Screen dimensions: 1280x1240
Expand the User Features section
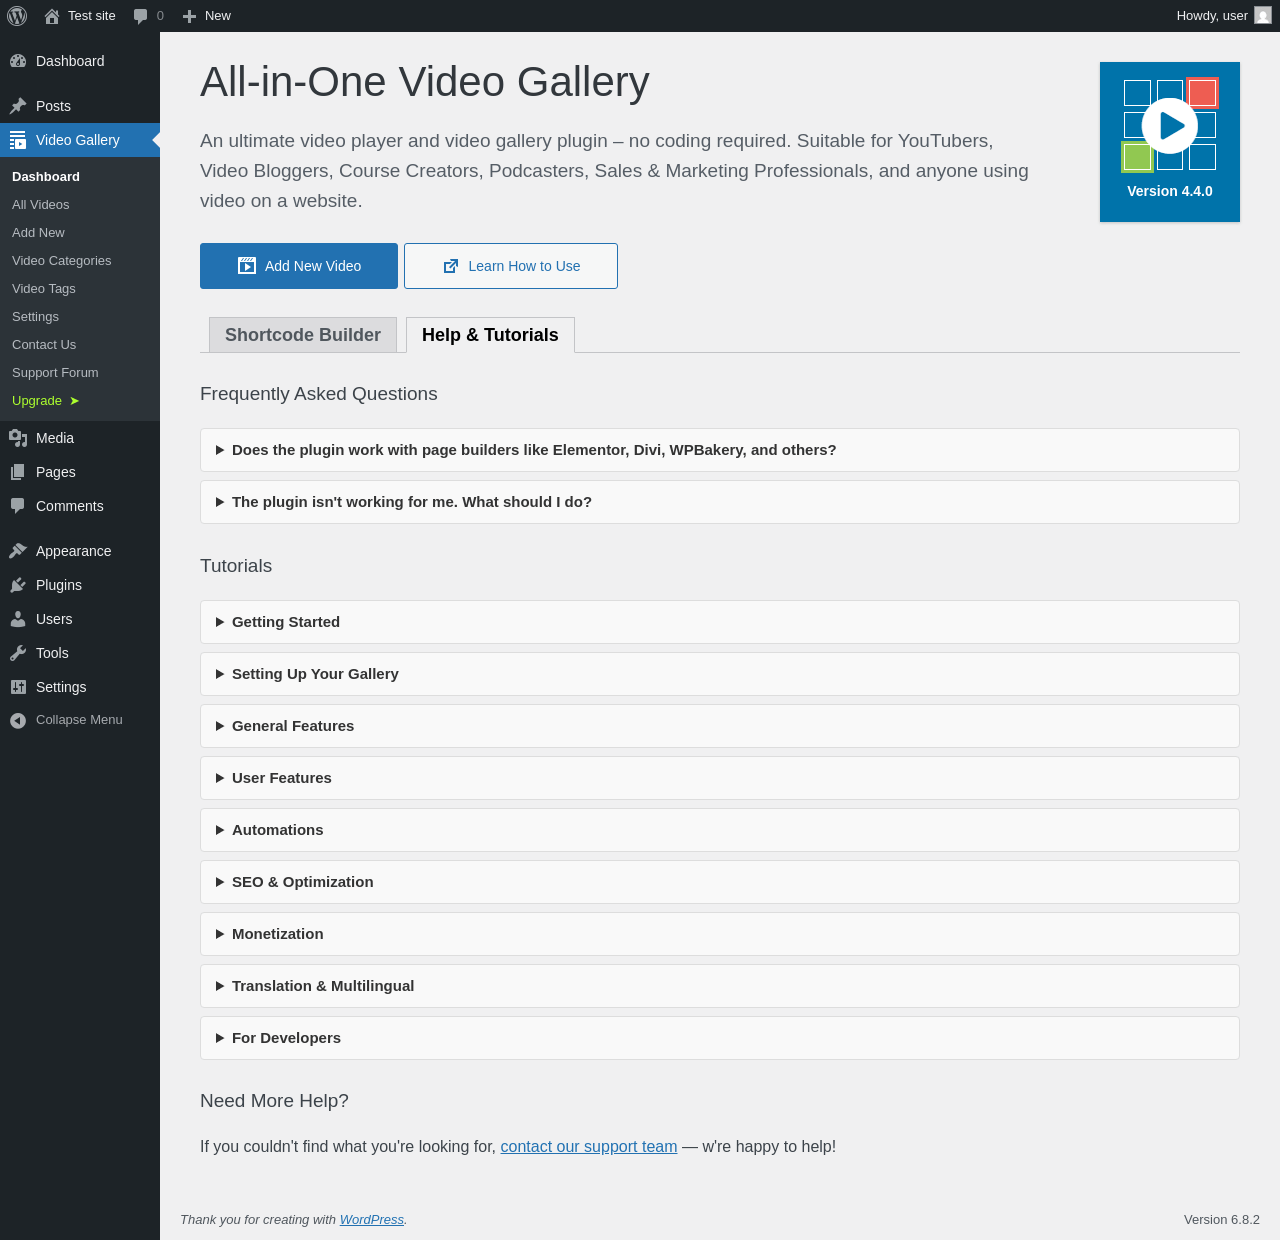(720, 778)
